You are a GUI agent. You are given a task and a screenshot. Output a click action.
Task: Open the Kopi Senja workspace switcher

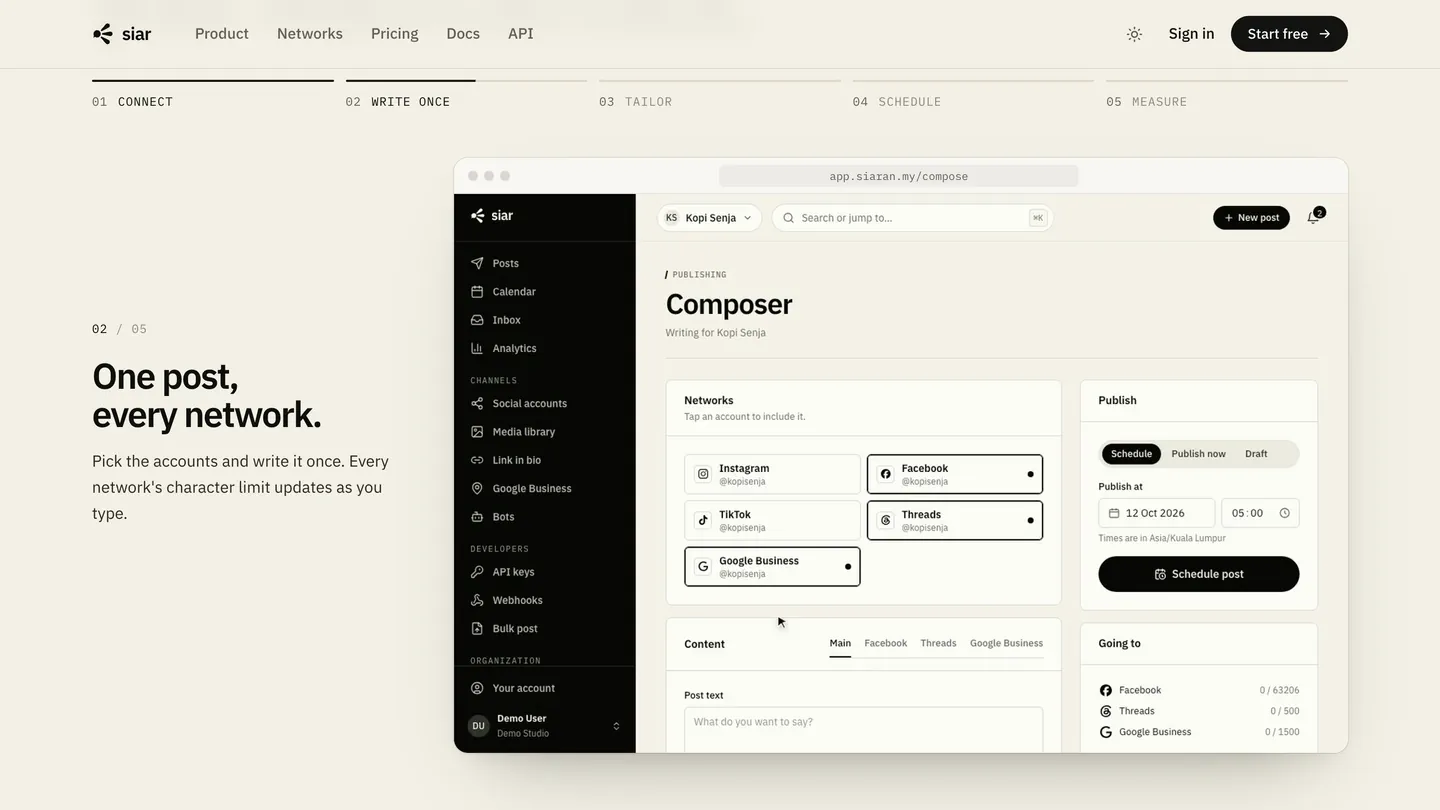click(709, 218)
